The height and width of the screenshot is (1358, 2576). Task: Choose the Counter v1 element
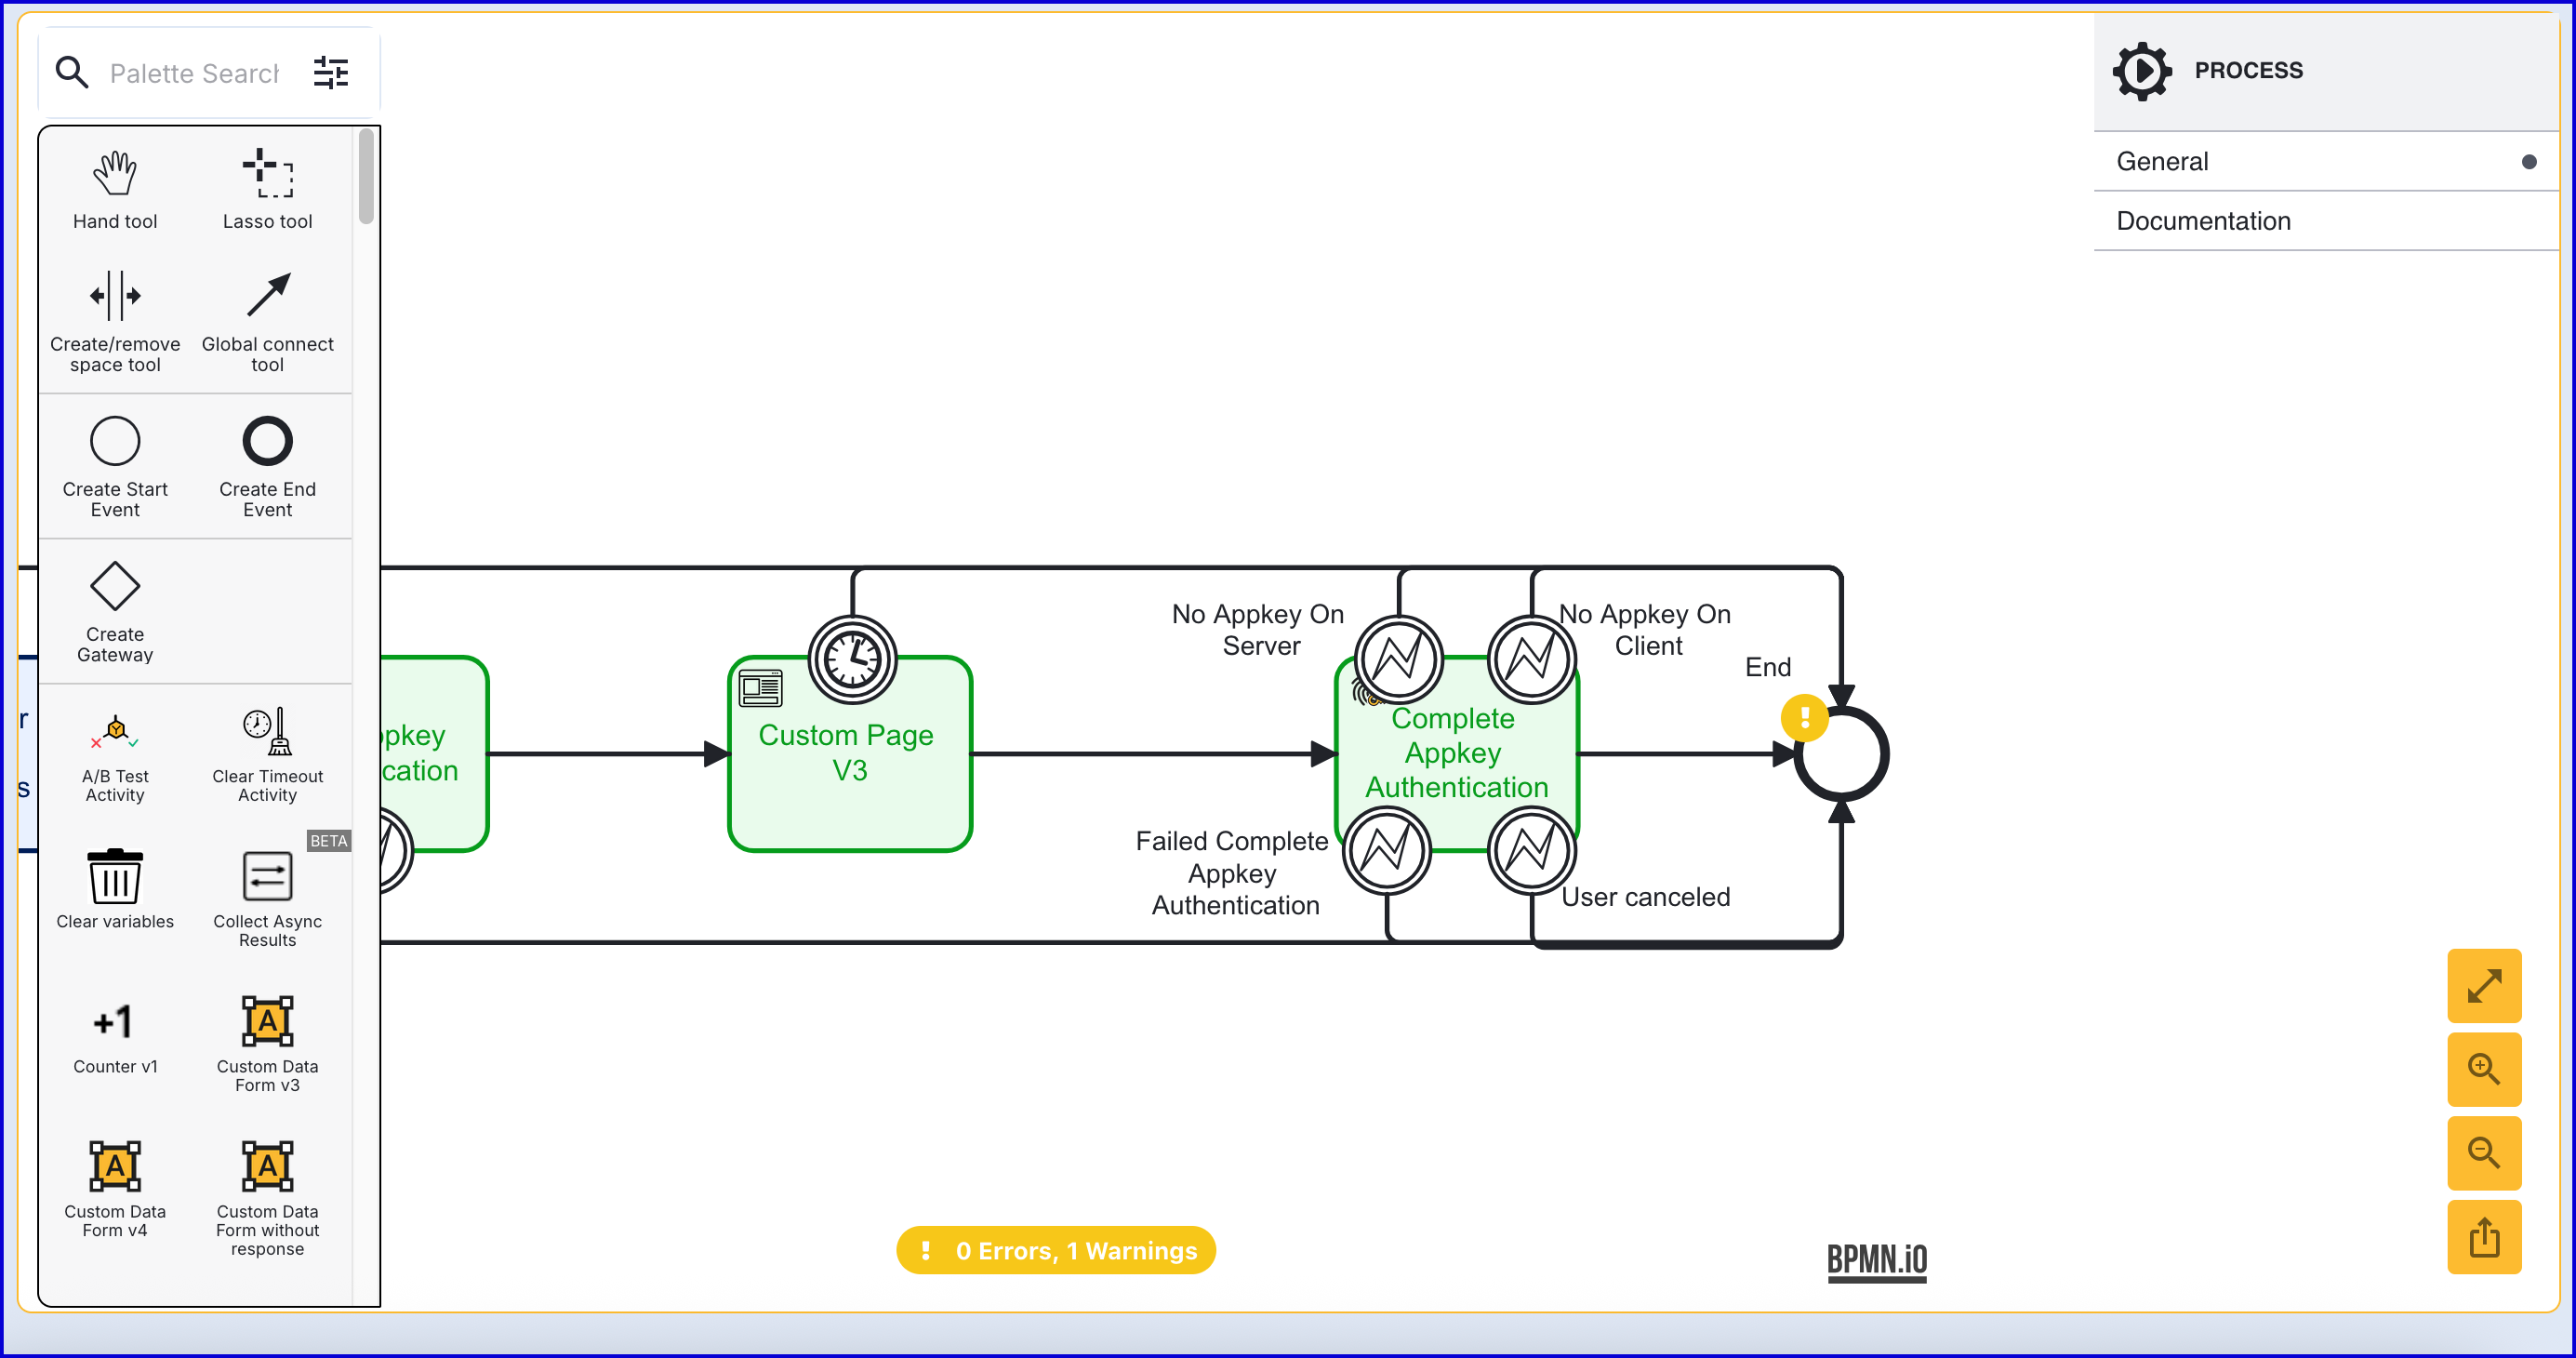(x=115, y=1022)
